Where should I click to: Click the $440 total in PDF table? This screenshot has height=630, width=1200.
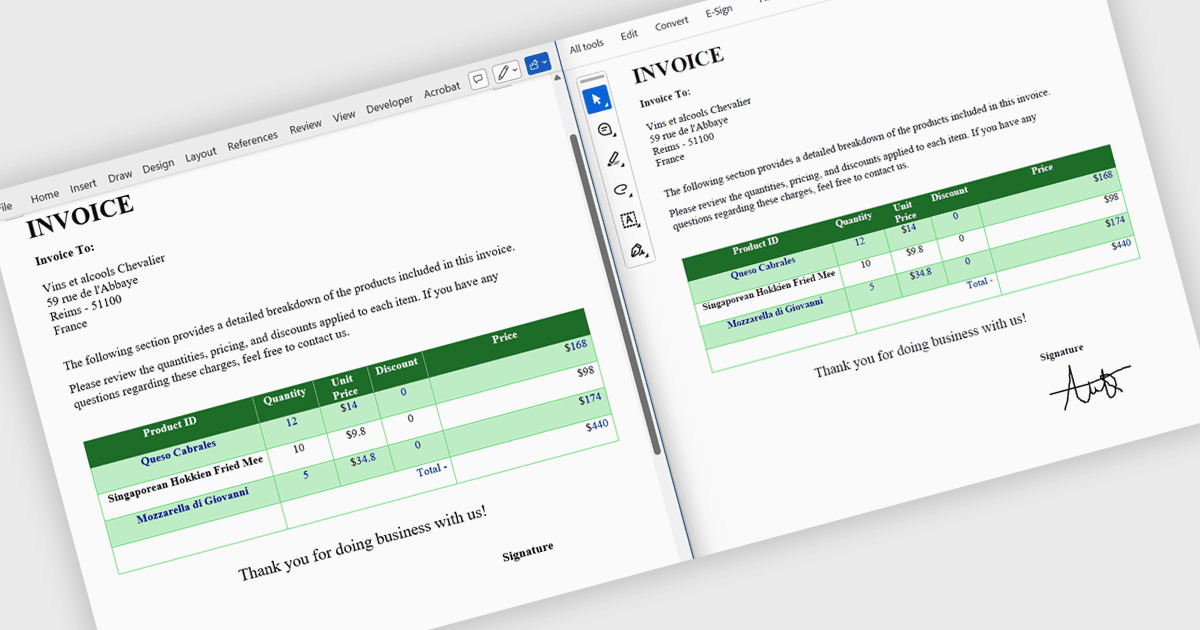pos(1120,244)
